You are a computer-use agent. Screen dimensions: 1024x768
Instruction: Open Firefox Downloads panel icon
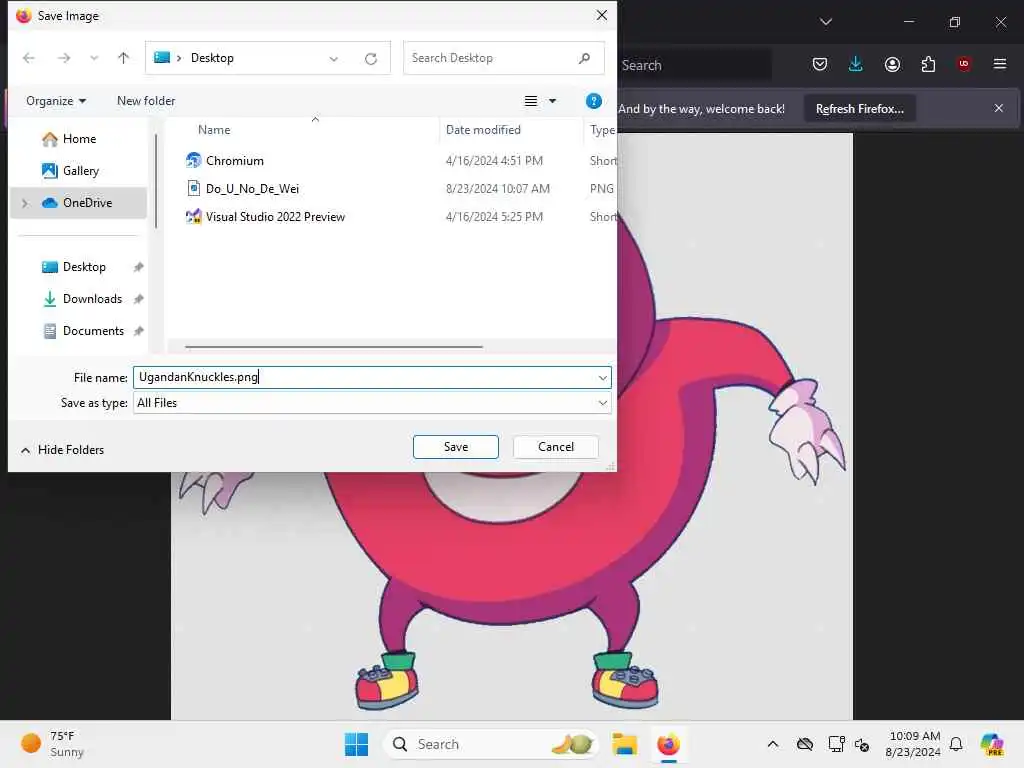point(856,64)
